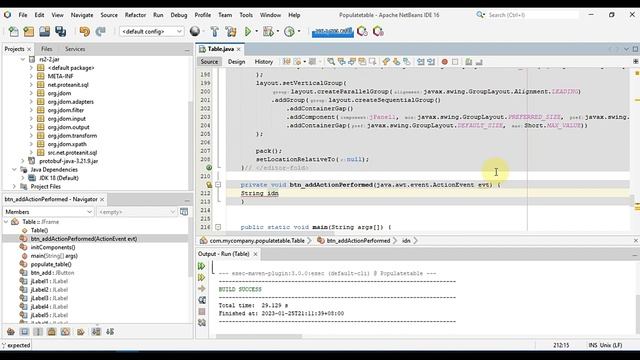The width and height of the screenshot is (640, 360).
Task: Click the Output horizontal scrollbar
Action: tap(259, 337)
